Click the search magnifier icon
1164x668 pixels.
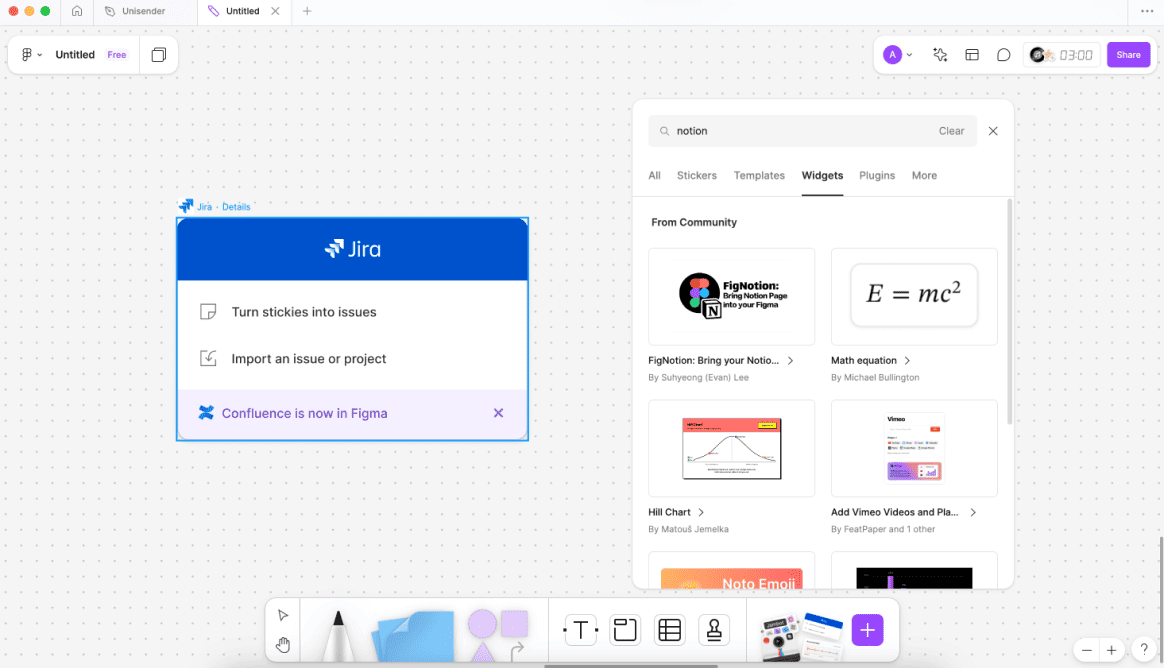[x=664, y=131]
